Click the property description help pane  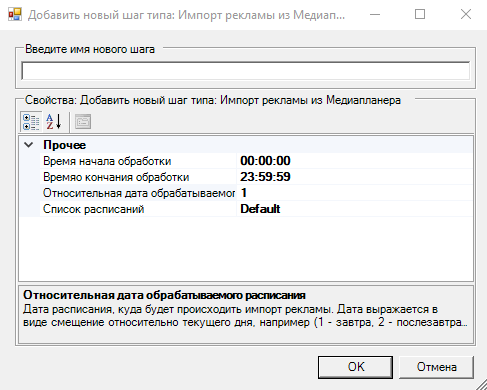[246, 314]
